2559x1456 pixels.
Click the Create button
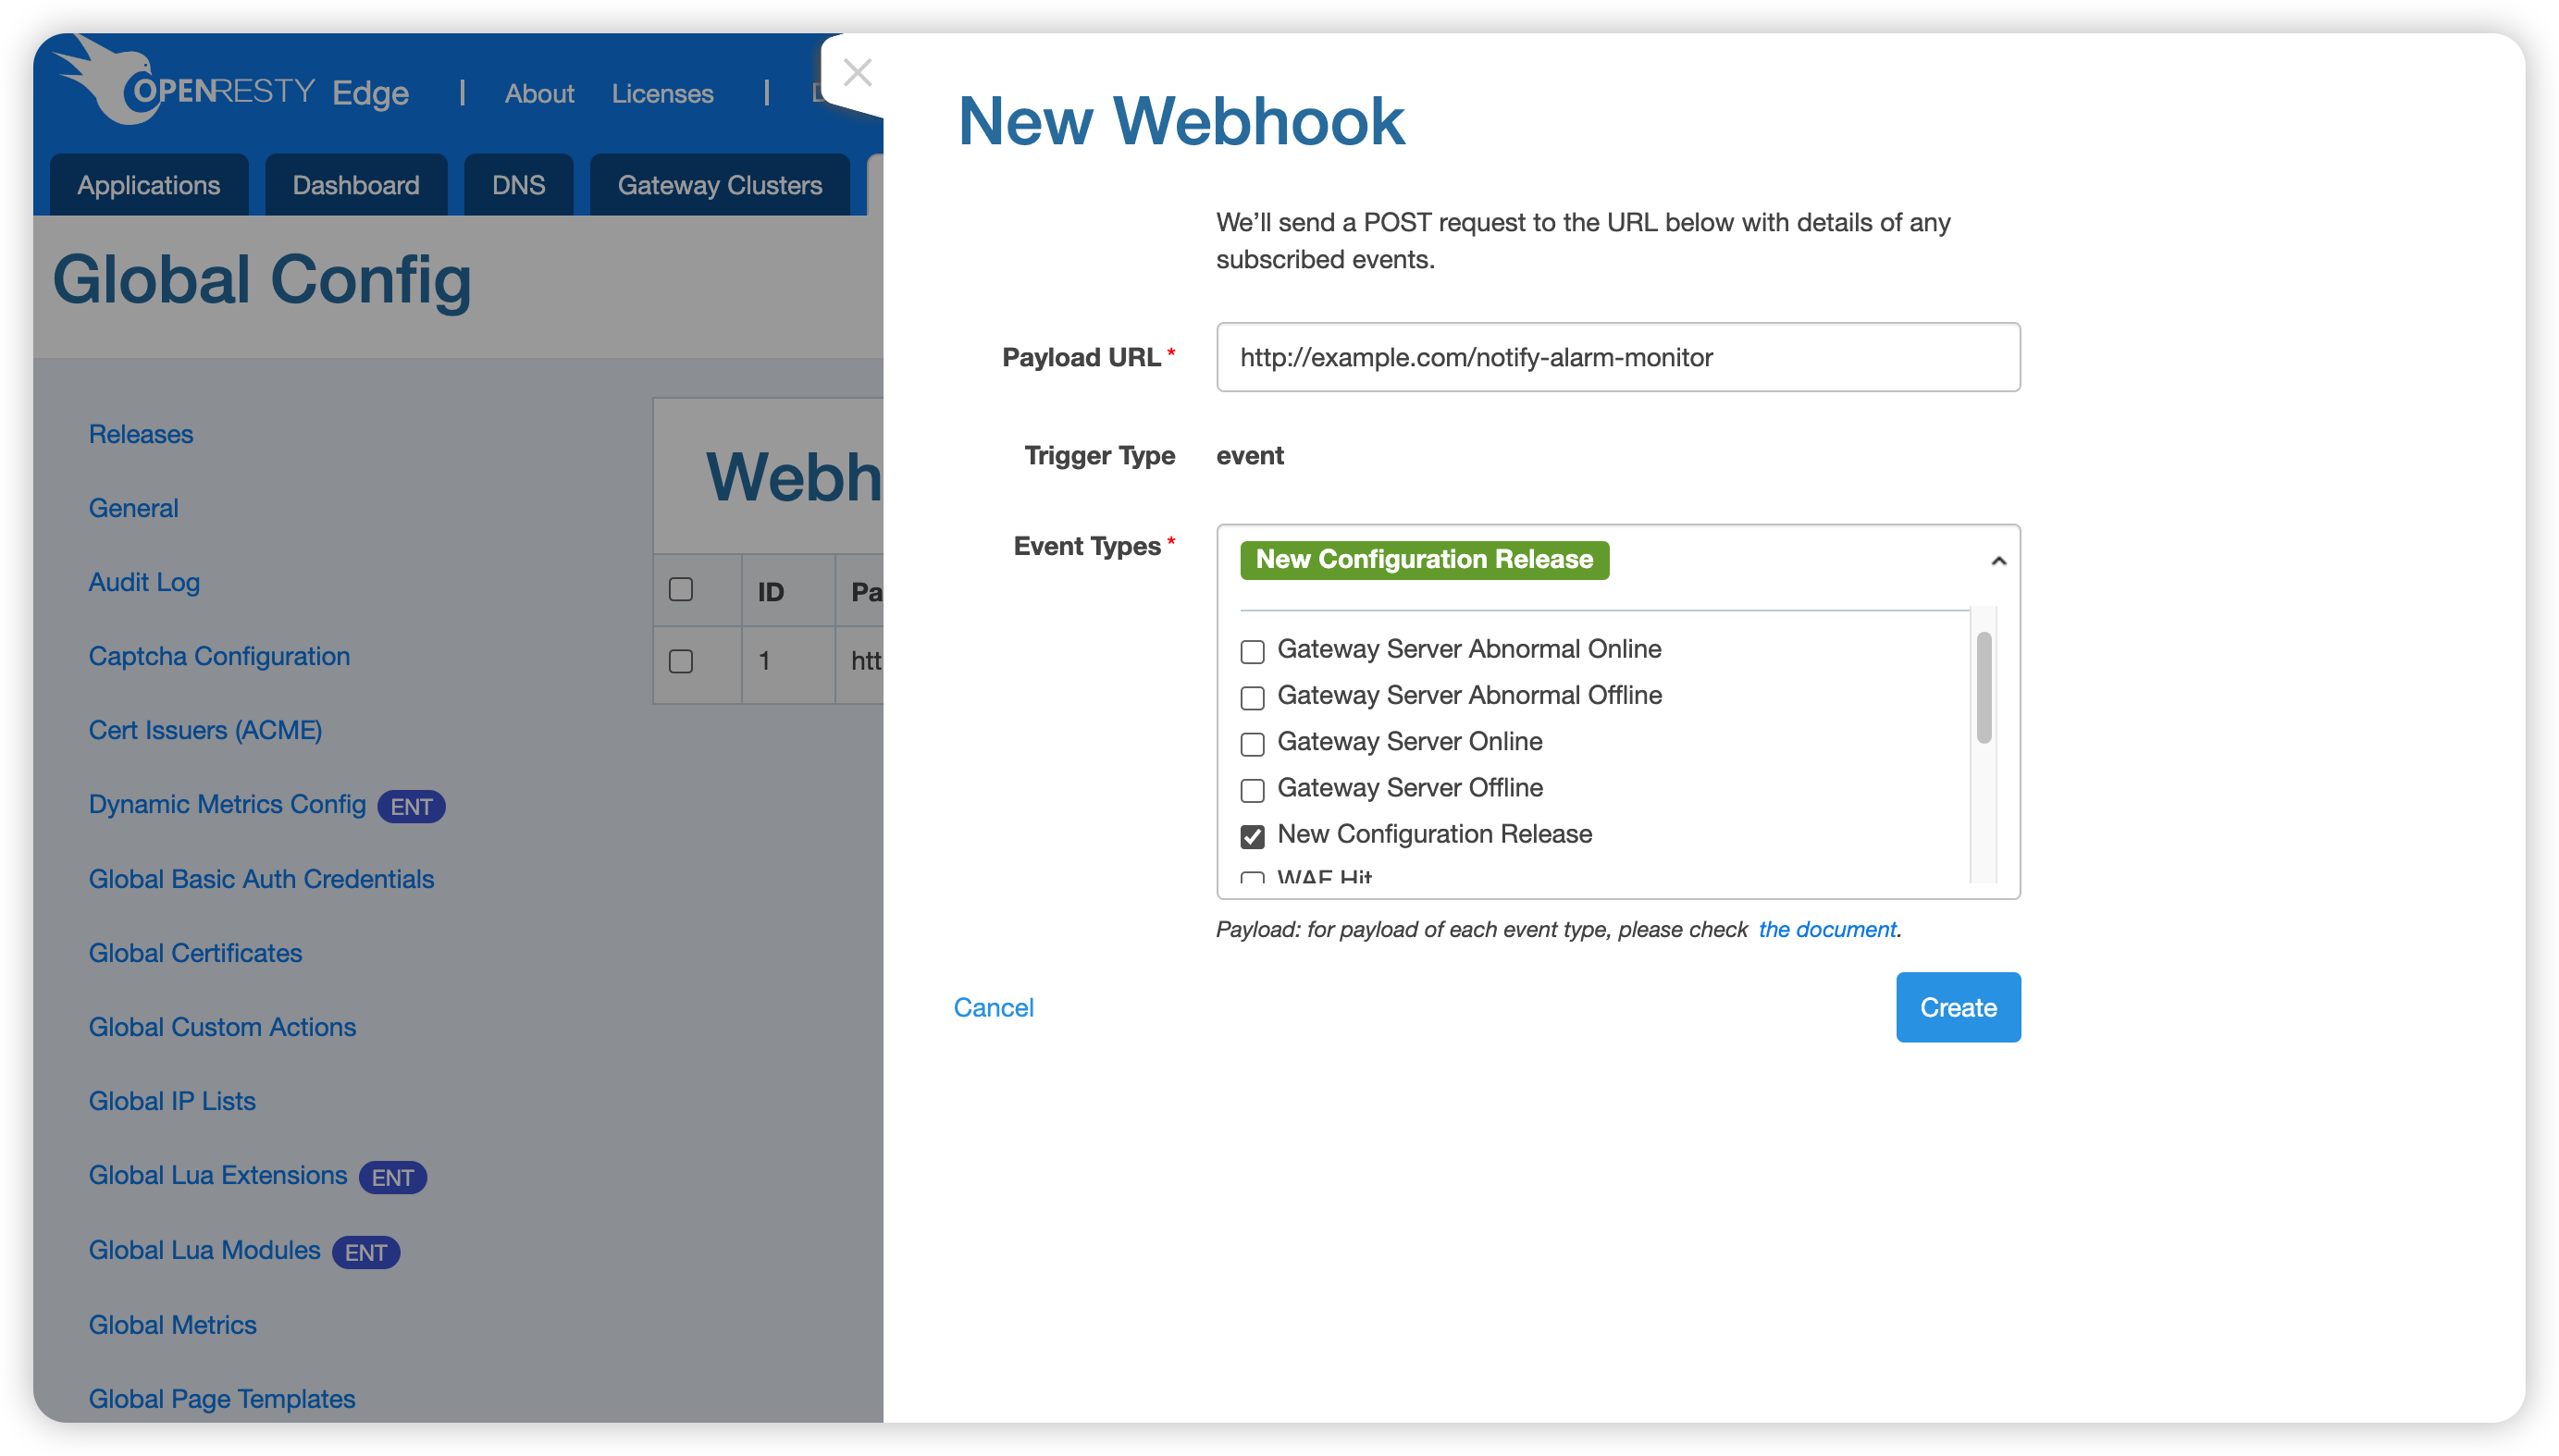(1957, 1007)
